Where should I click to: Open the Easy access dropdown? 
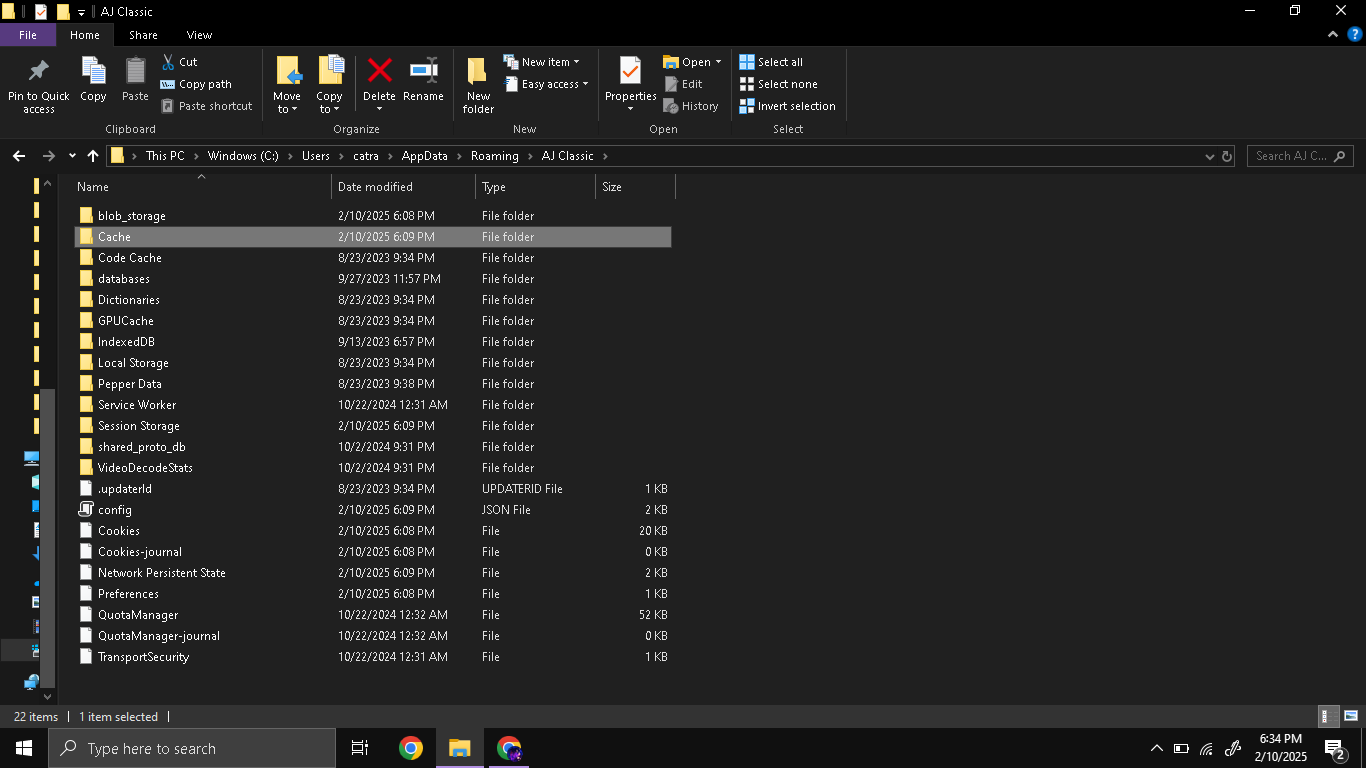pos(545,84)
